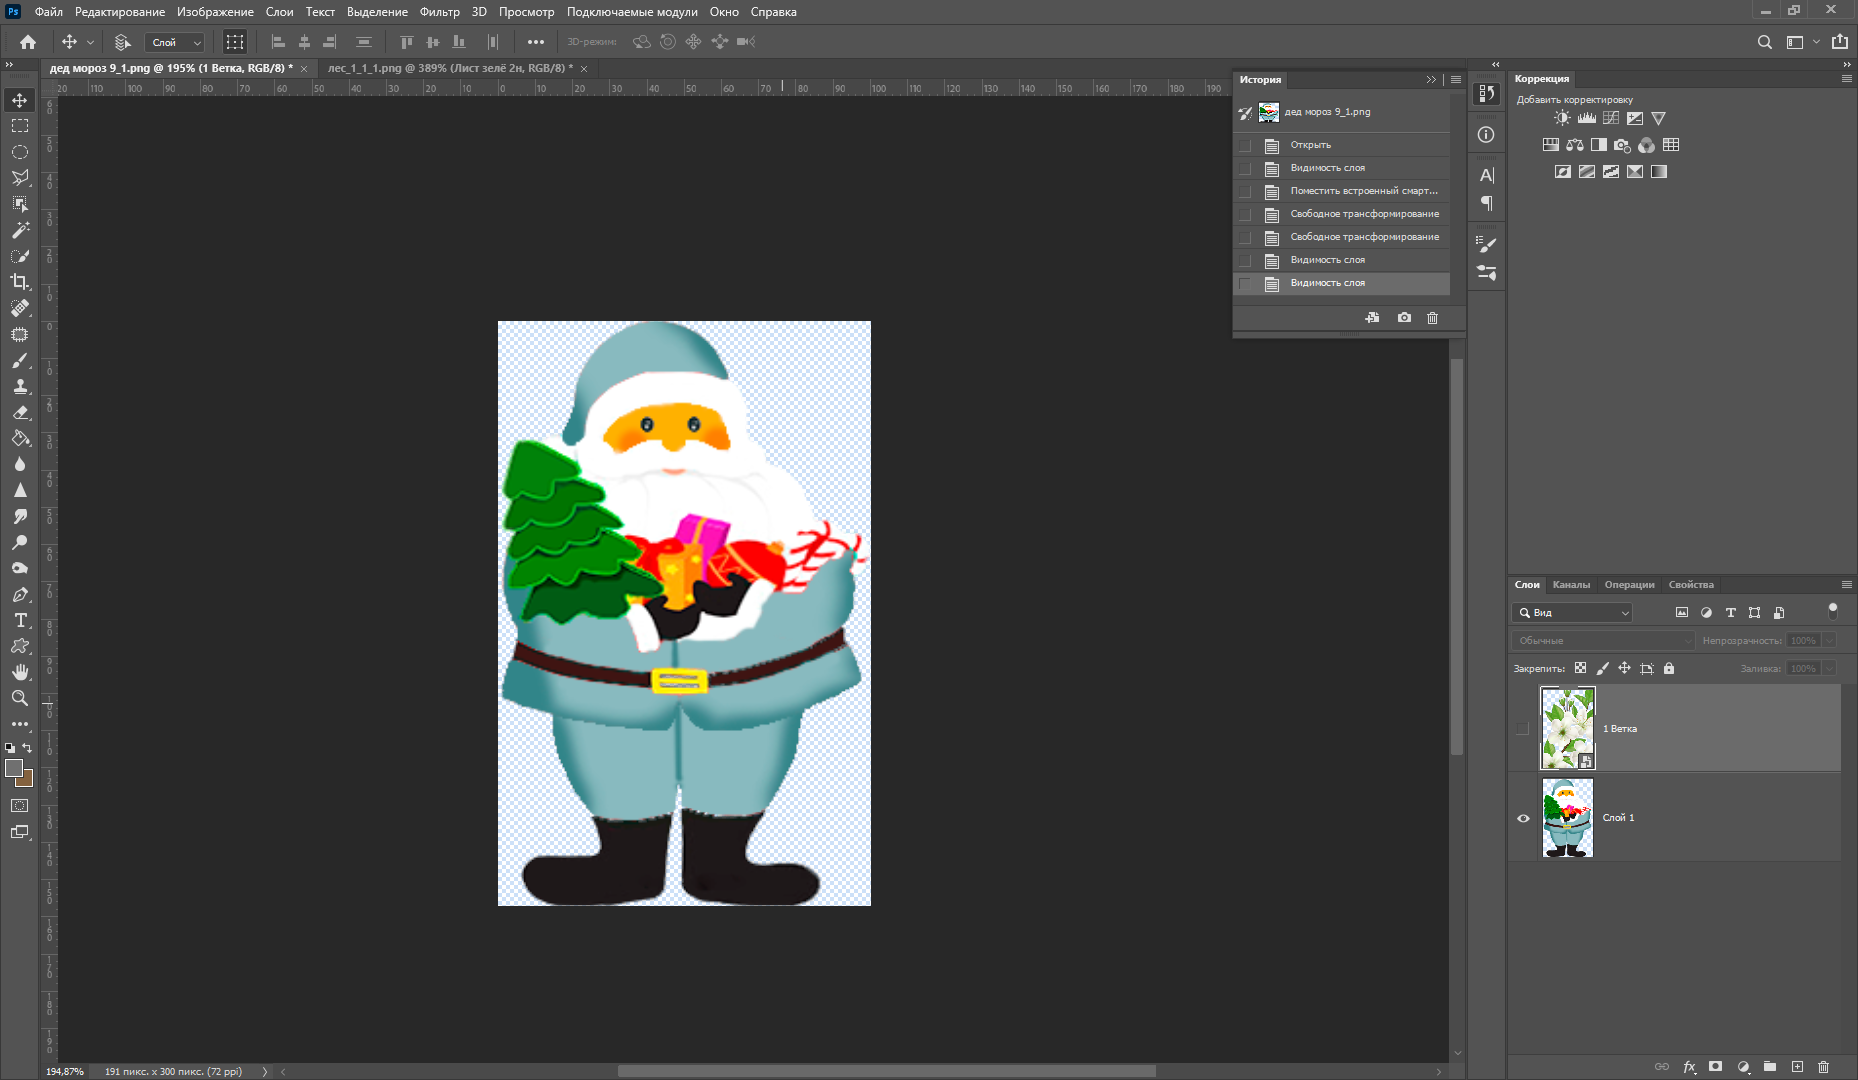Expand the Слой auto-select dropdown
This screenshot has height=1080, width=1858.
pyautogui.click(x=175, y=42)
